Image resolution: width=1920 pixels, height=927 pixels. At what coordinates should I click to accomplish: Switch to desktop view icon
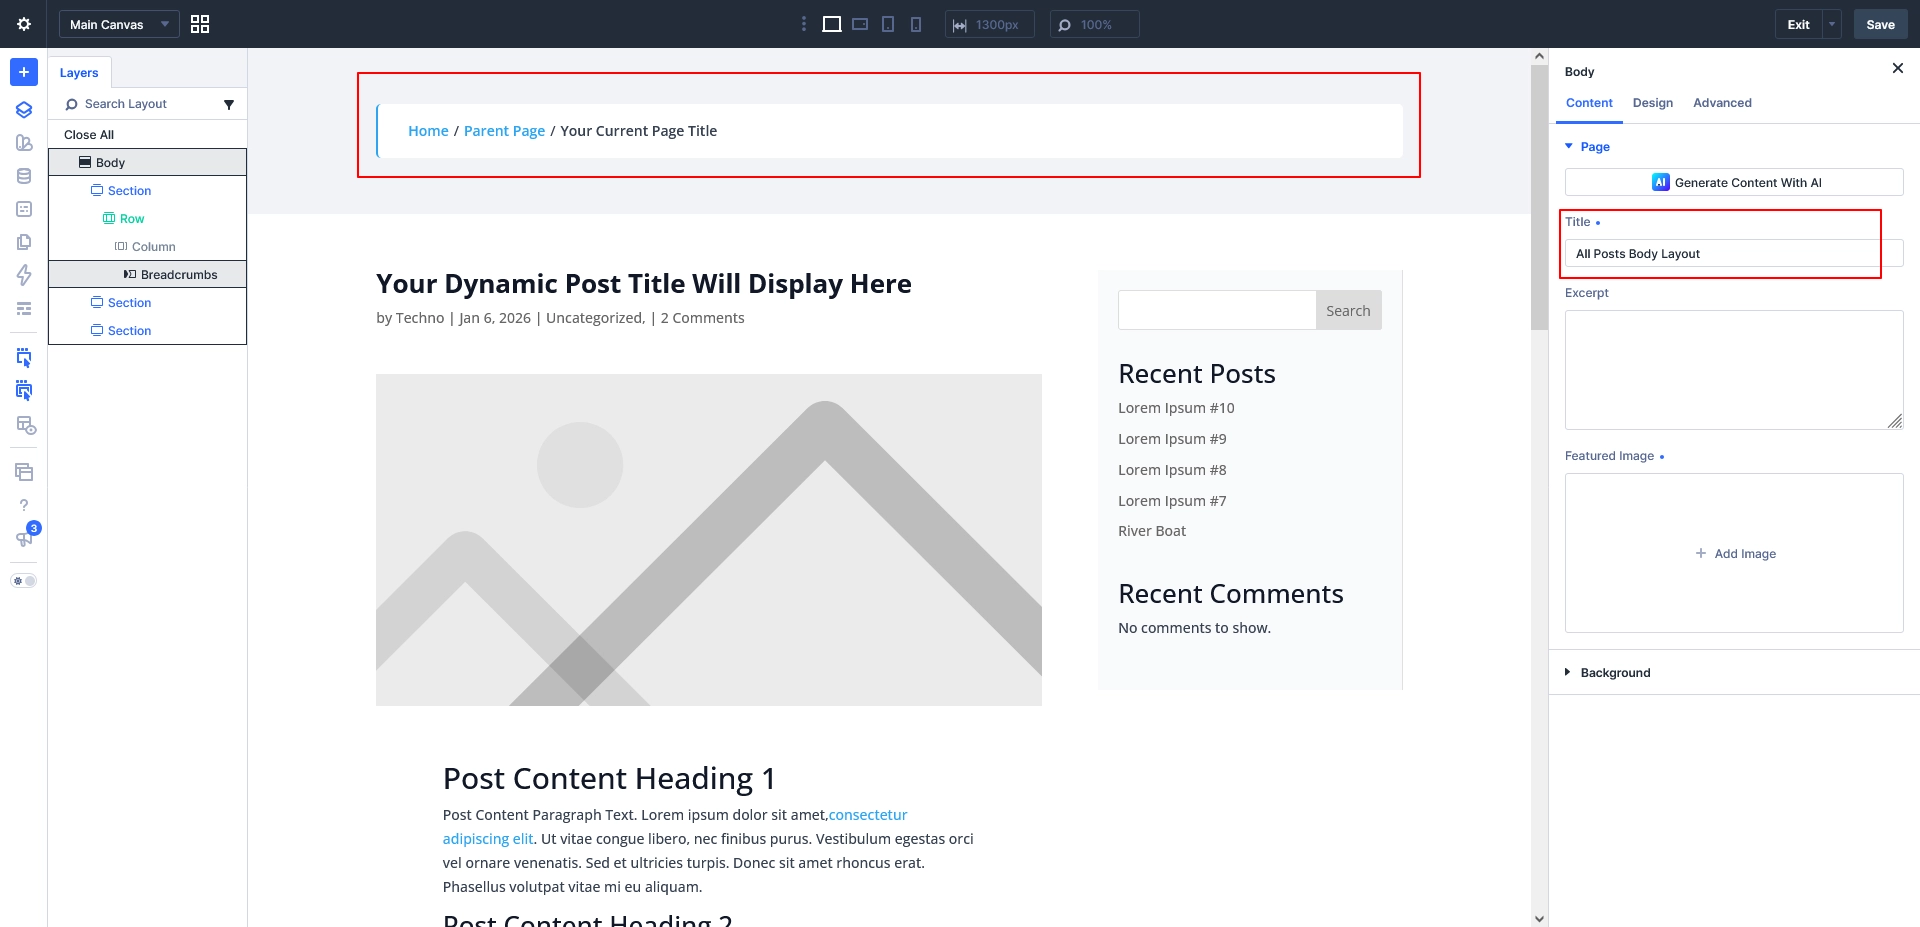[x=831, y=24]
